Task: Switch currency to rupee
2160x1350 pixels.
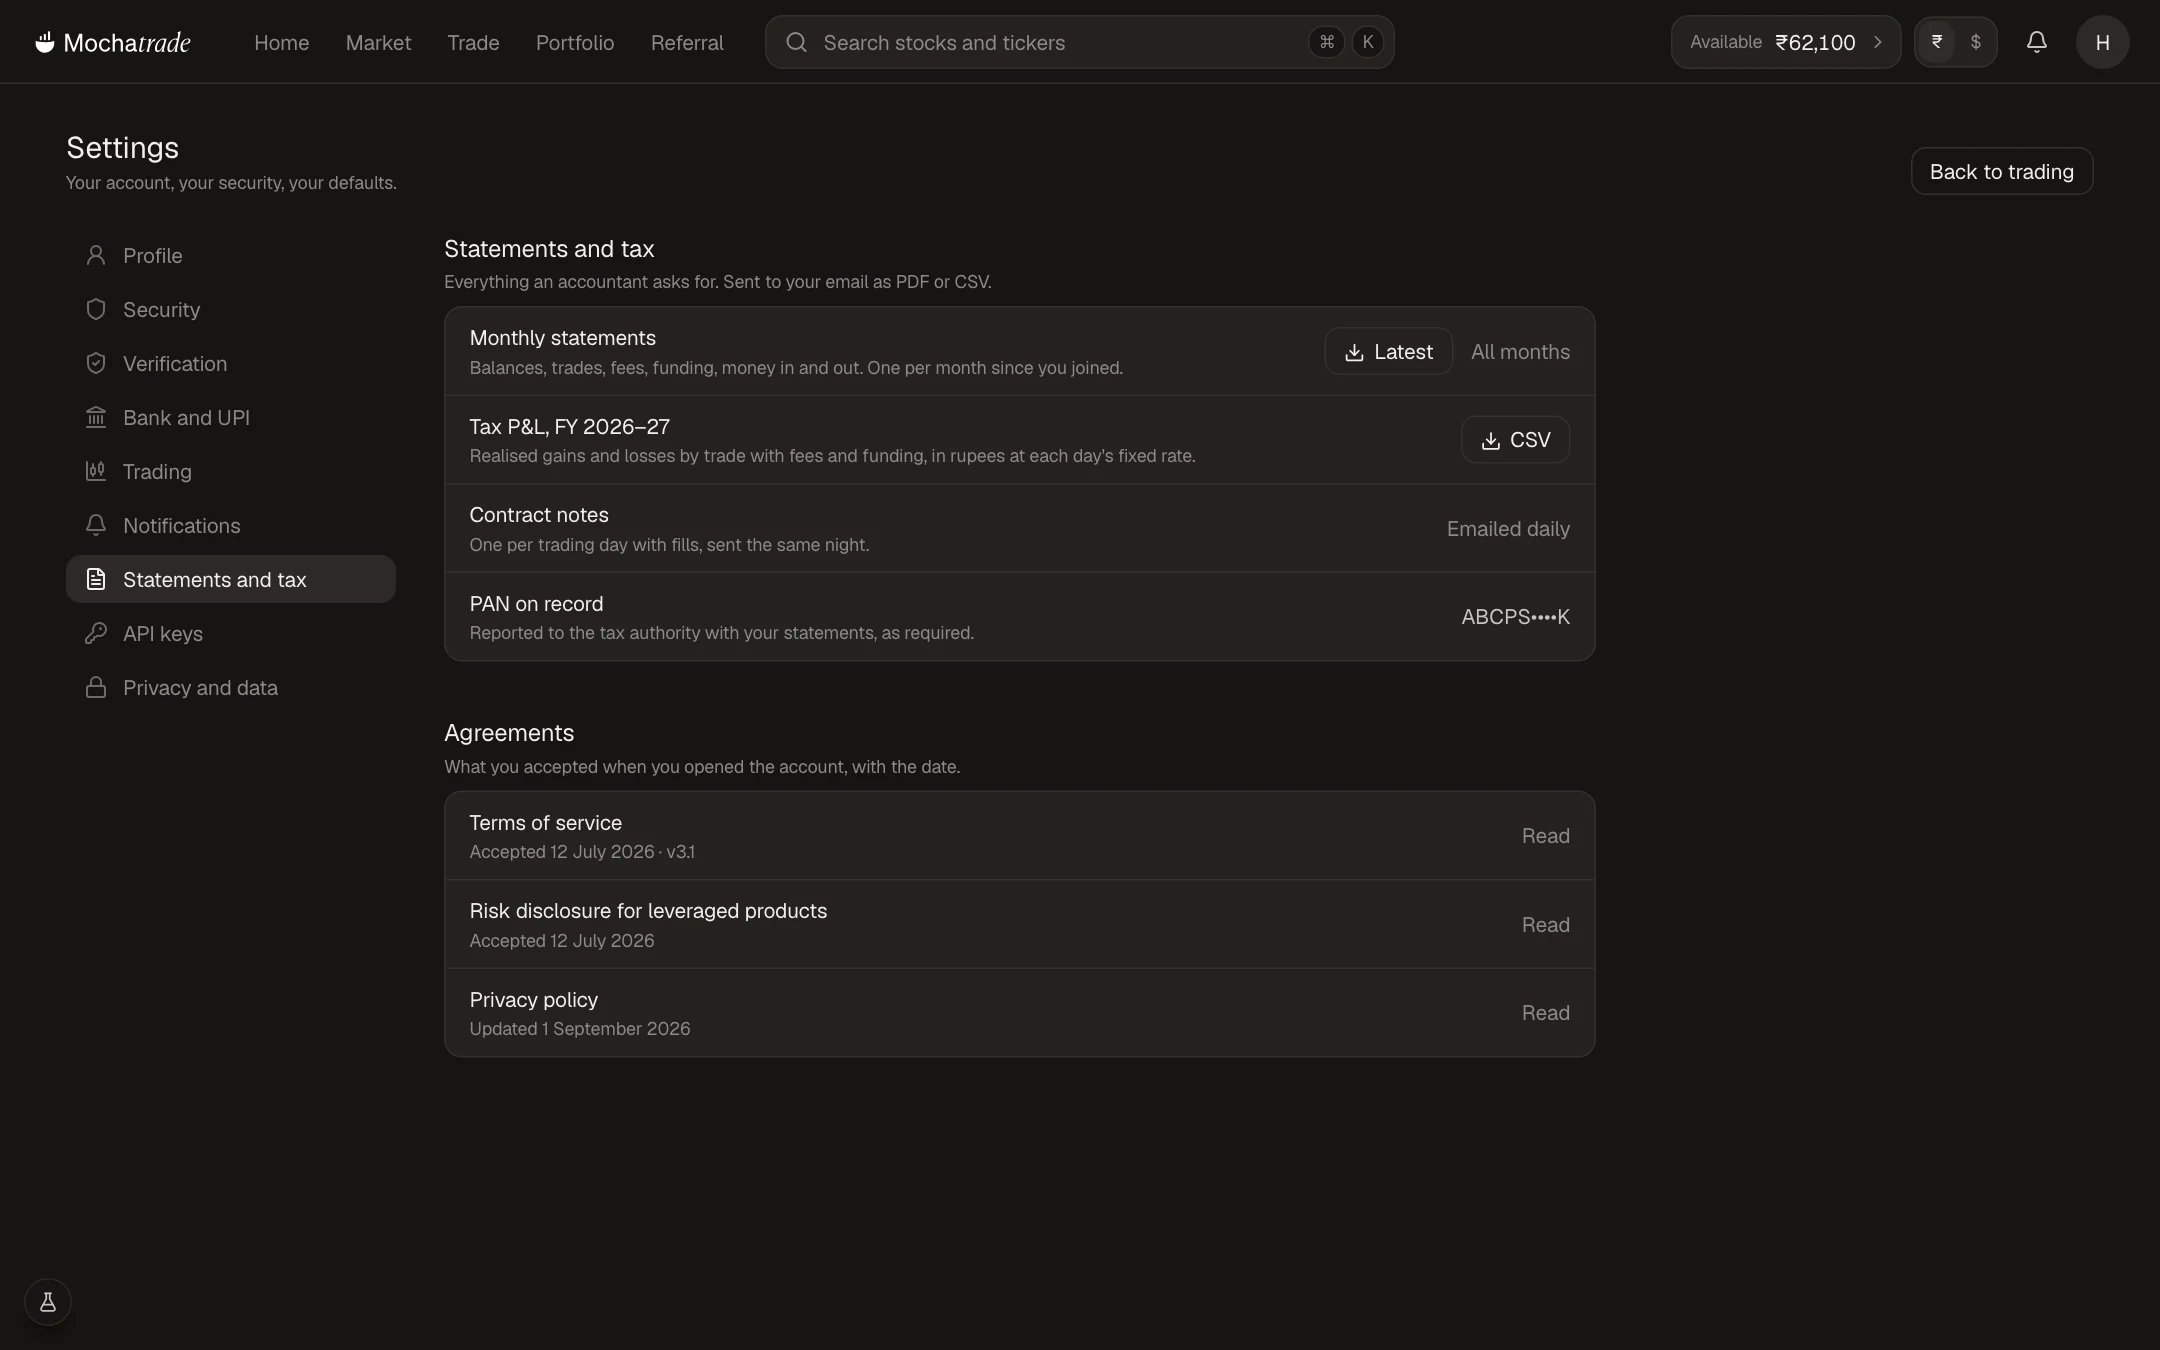Action: point(1937,42)
